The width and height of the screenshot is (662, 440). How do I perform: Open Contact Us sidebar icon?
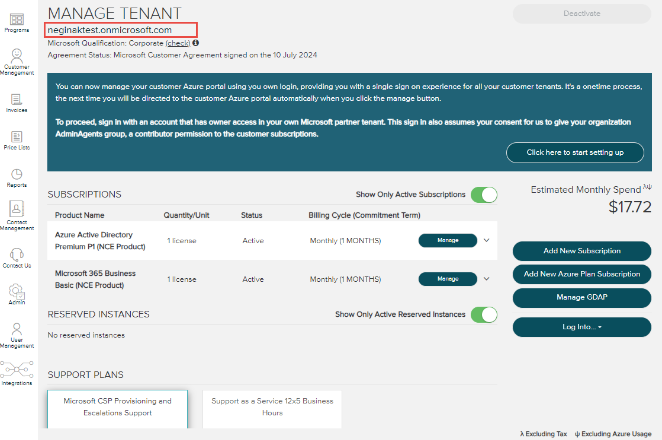pos(17,256)
